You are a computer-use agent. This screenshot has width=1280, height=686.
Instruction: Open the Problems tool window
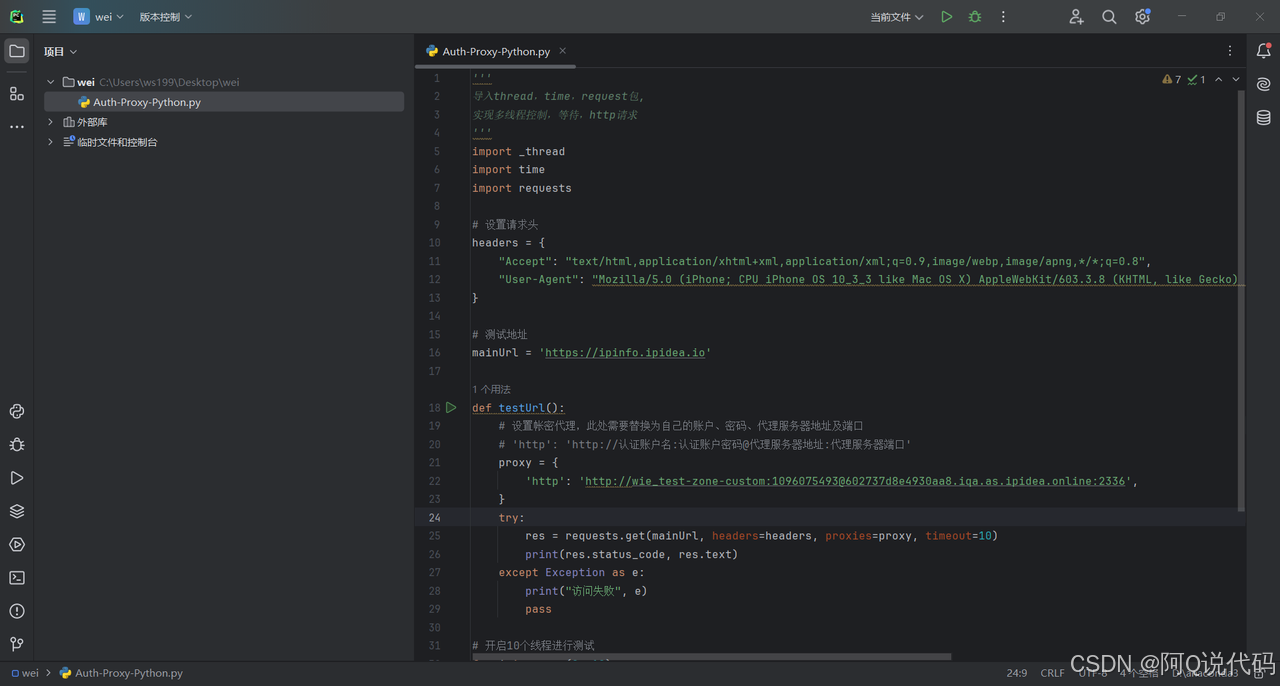17,611
